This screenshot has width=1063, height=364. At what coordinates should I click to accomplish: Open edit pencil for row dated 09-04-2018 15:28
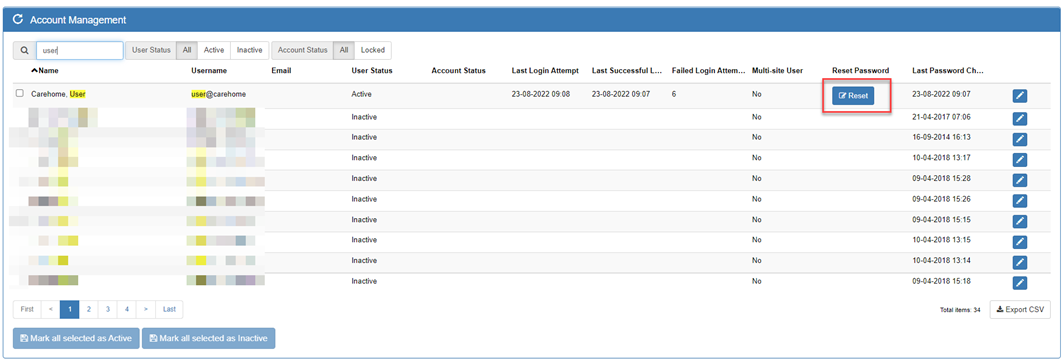pos(1020,180)
